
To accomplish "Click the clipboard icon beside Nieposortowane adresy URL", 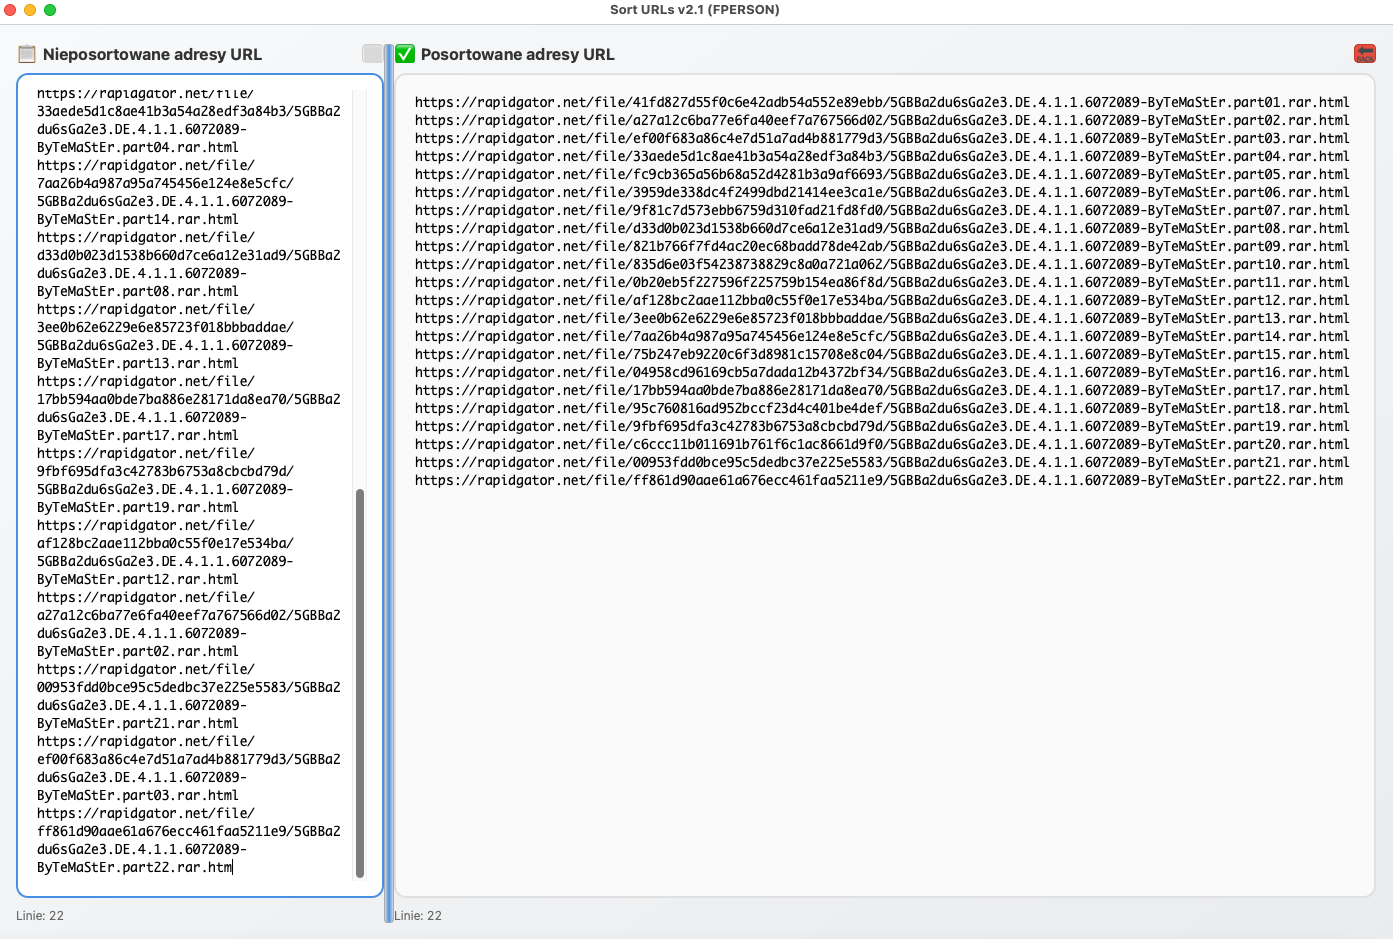I will [x=27, y=54].
